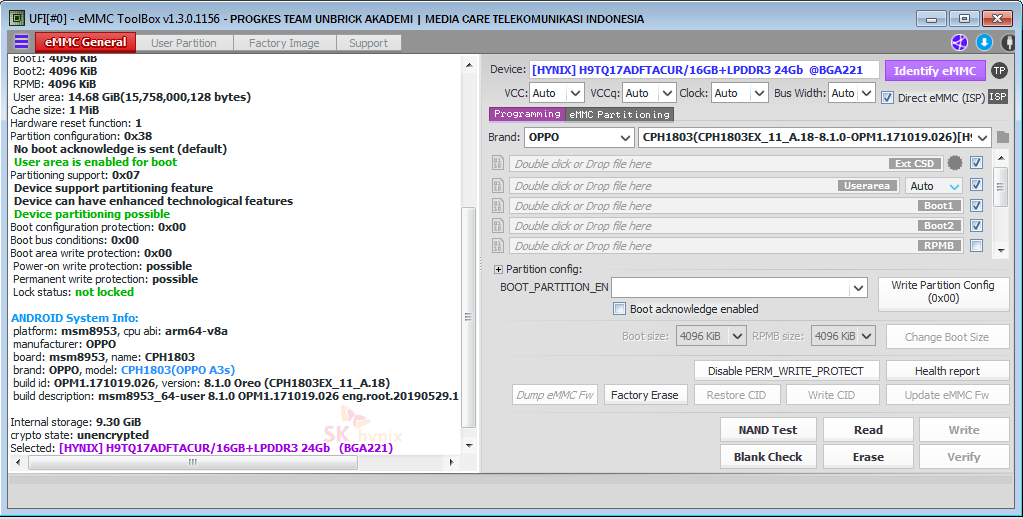Click binary file icon of Ext CSD row
The image size is (1023, 519).
click(498, 163)
